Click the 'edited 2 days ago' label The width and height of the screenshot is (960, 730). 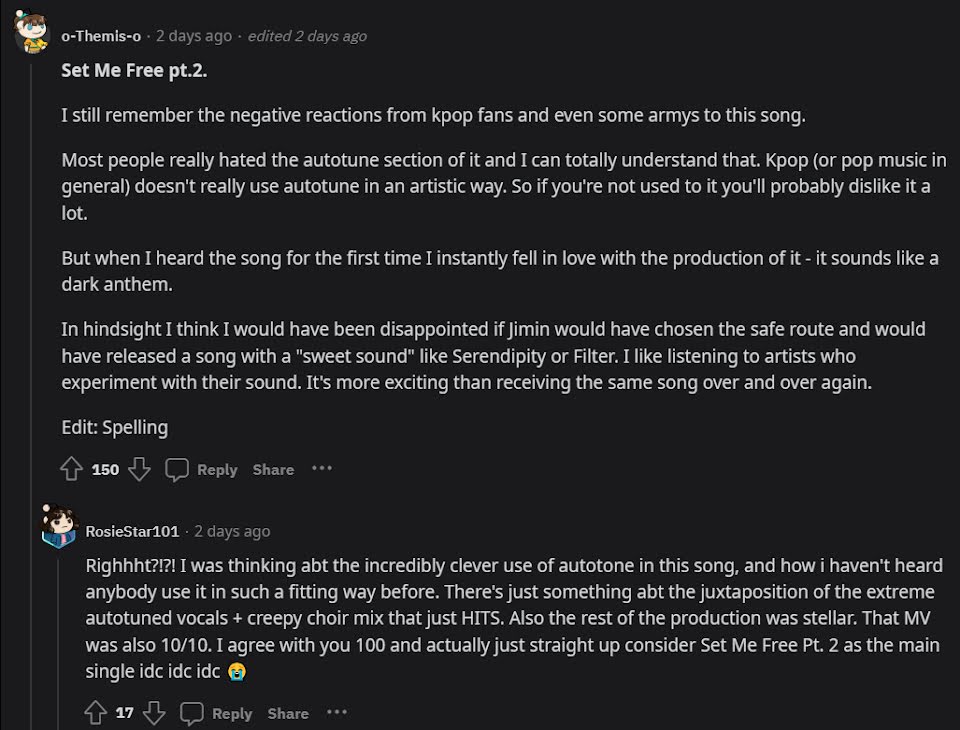point(307,36)
